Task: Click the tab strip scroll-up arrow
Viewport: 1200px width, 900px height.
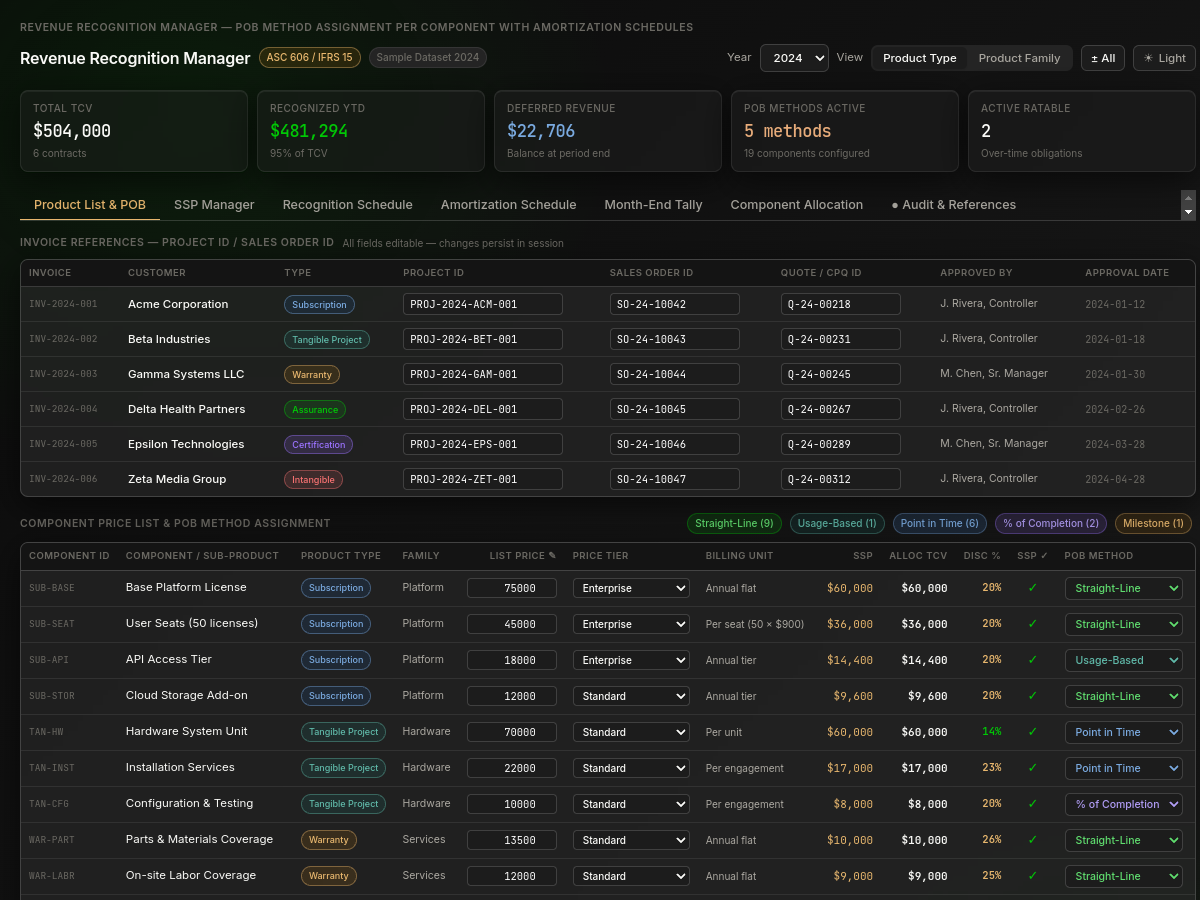Action: [1188, 197]
